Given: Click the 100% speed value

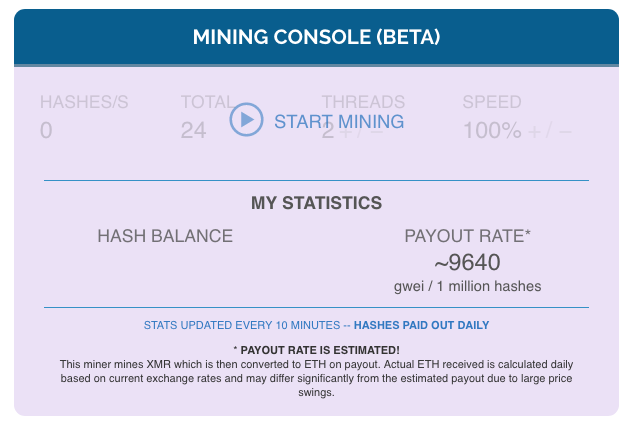Looking at the screenshot, I should coord(492,131).
